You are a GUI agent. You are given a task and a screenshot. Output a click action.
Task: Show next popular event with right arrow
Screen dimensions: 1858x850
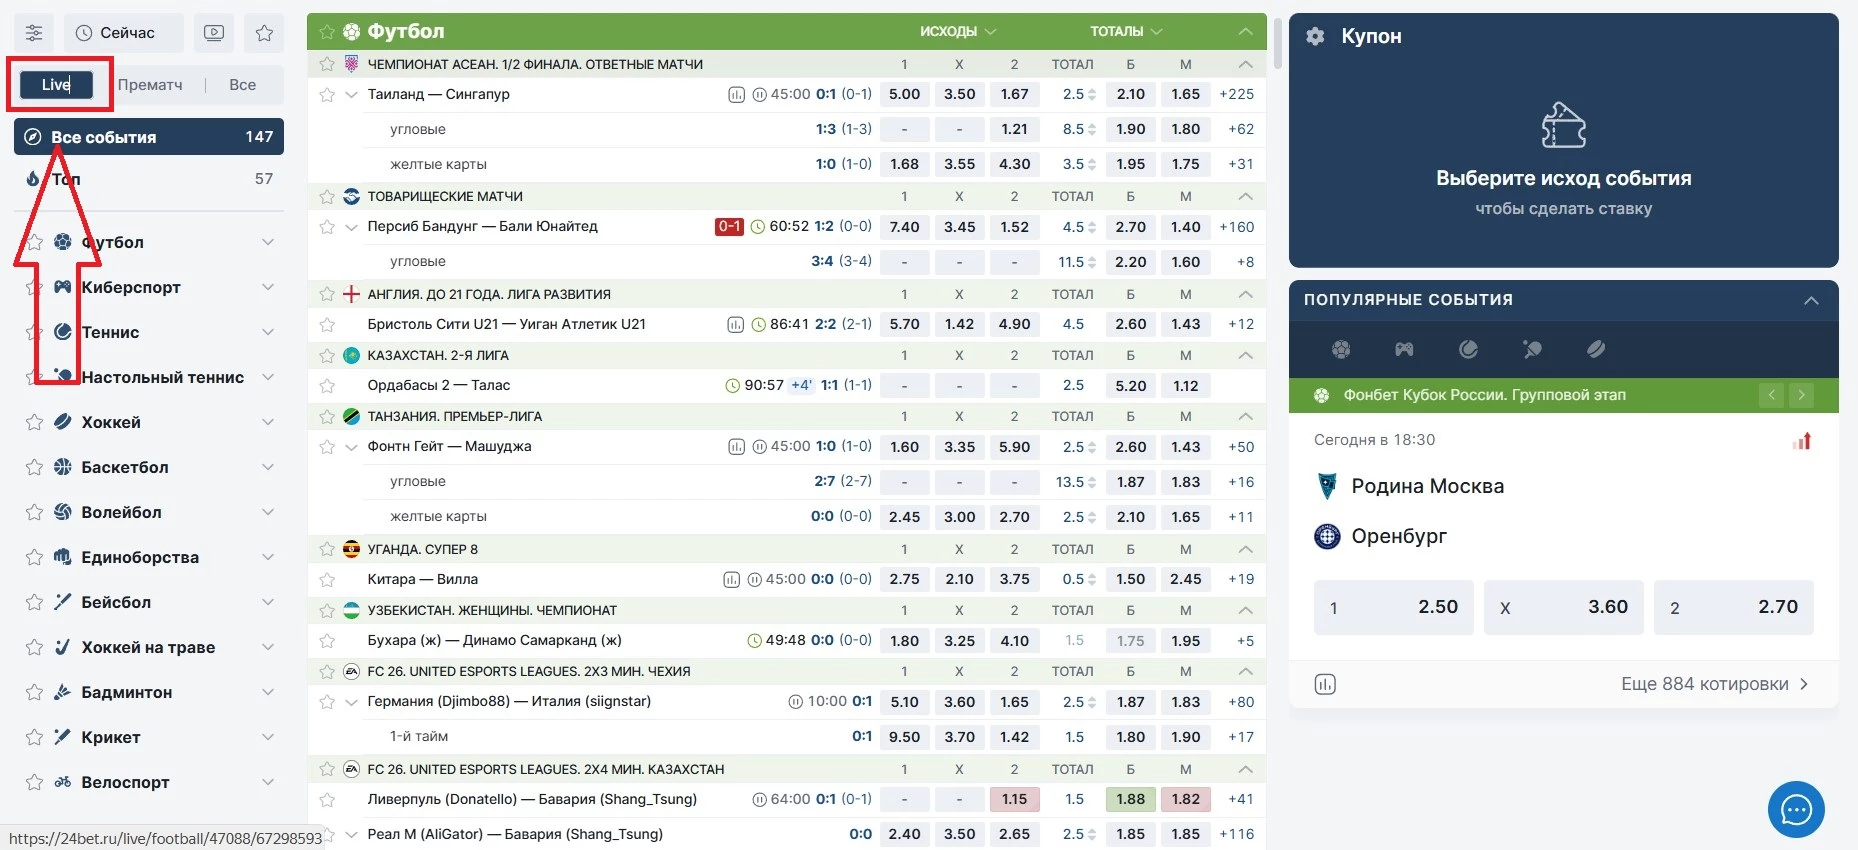pos(1801,395)
